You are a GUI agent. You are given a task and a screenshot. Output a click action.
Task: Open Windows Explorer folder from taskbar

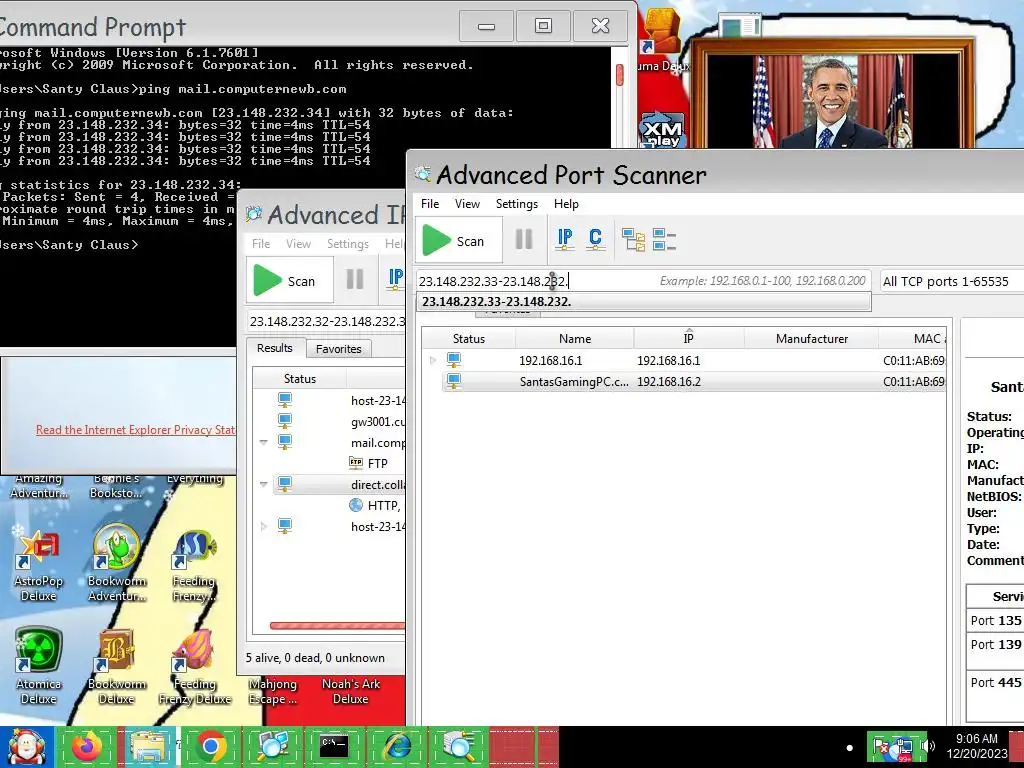click(149, 746)
